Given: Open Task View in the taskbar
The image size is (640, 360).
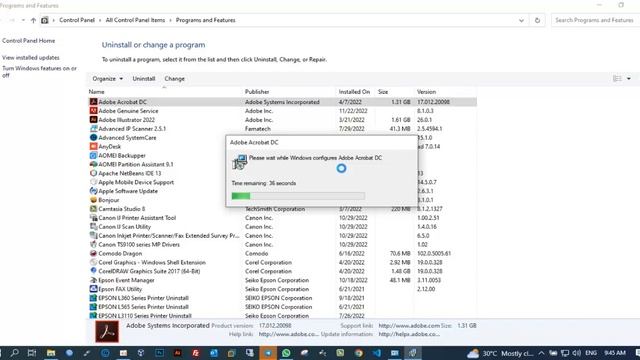Looking at the screenshot, I should (x=32, y=353).
